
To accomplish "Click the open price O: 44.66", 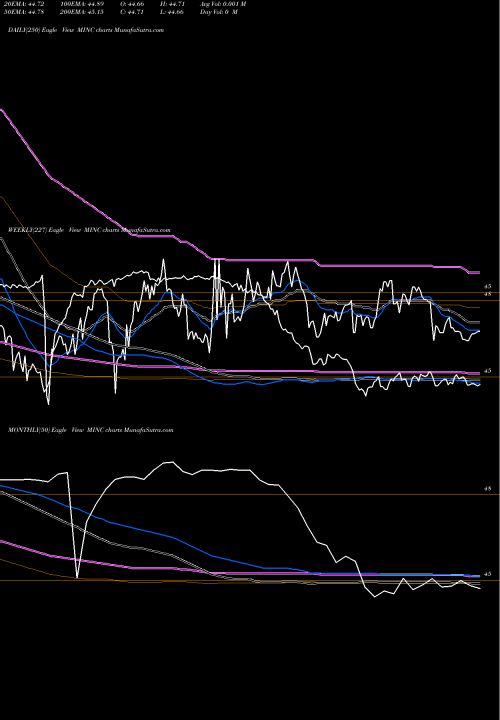I will point(134,4).
